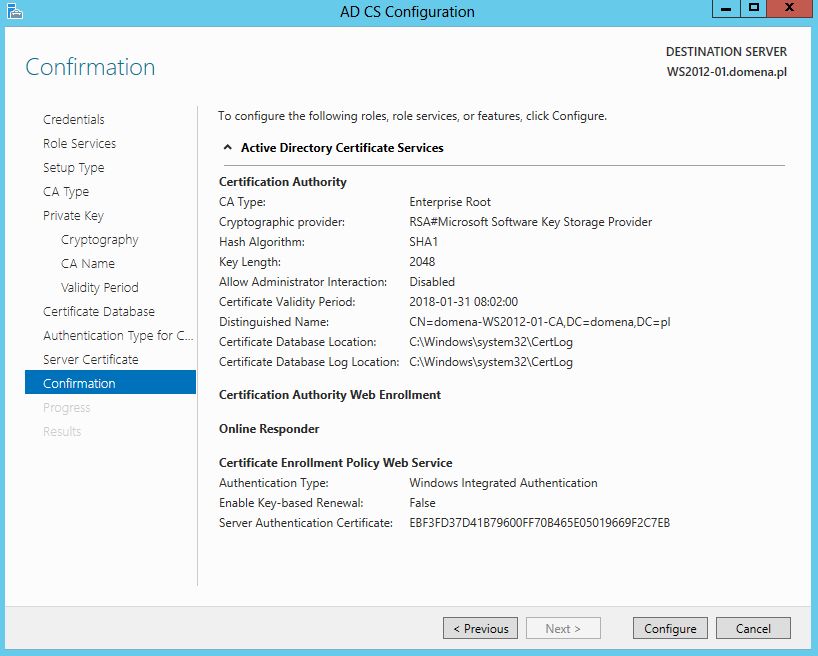Open the Private Key step
The image size is (818, 656).
tap(73, 216)
